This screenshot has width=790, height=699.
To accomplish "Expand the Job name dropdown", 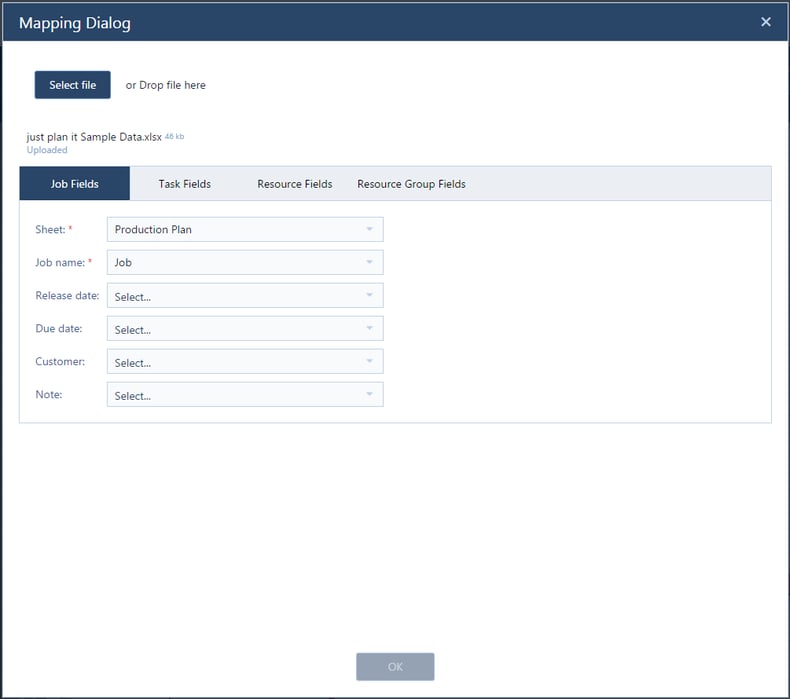I will point(235,262).
